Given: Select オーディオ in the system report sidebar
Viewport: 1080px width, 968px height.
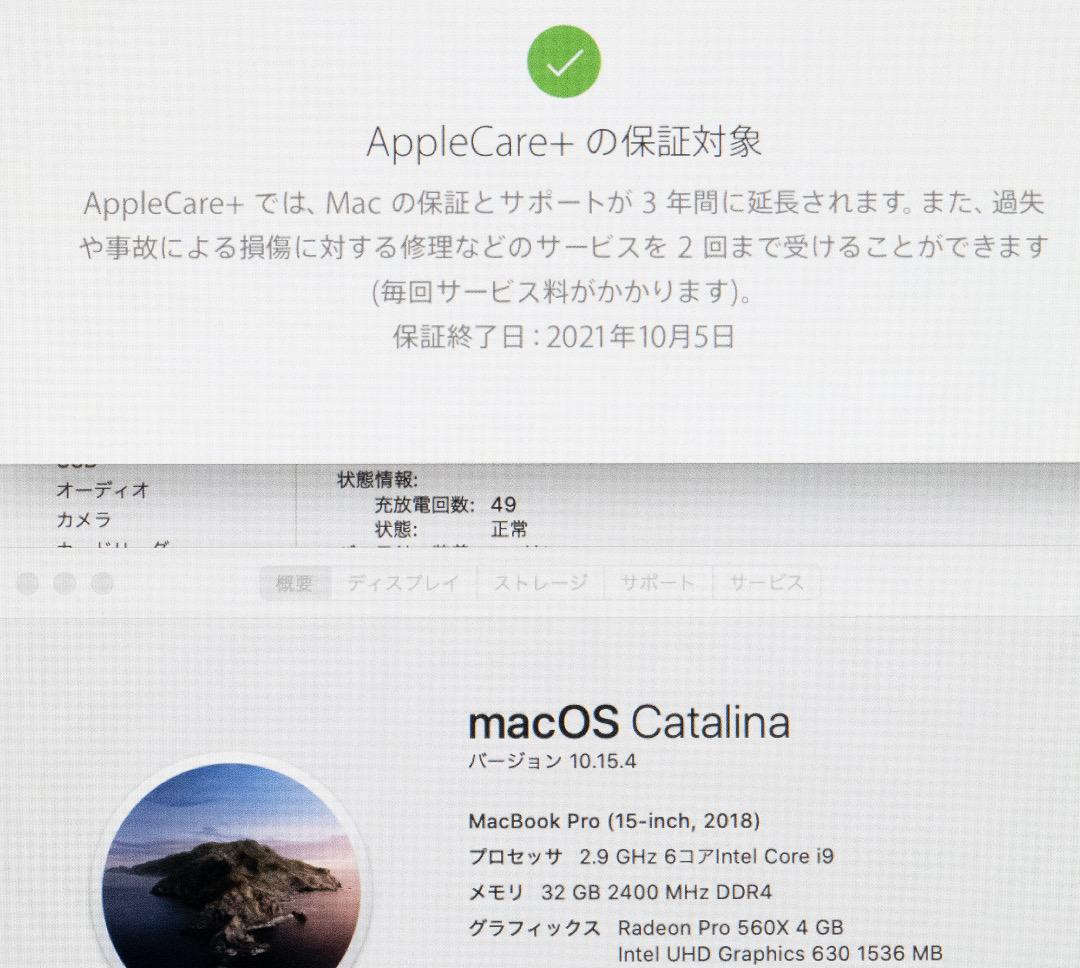Looking at the screenshot, I should coord(103,490).
